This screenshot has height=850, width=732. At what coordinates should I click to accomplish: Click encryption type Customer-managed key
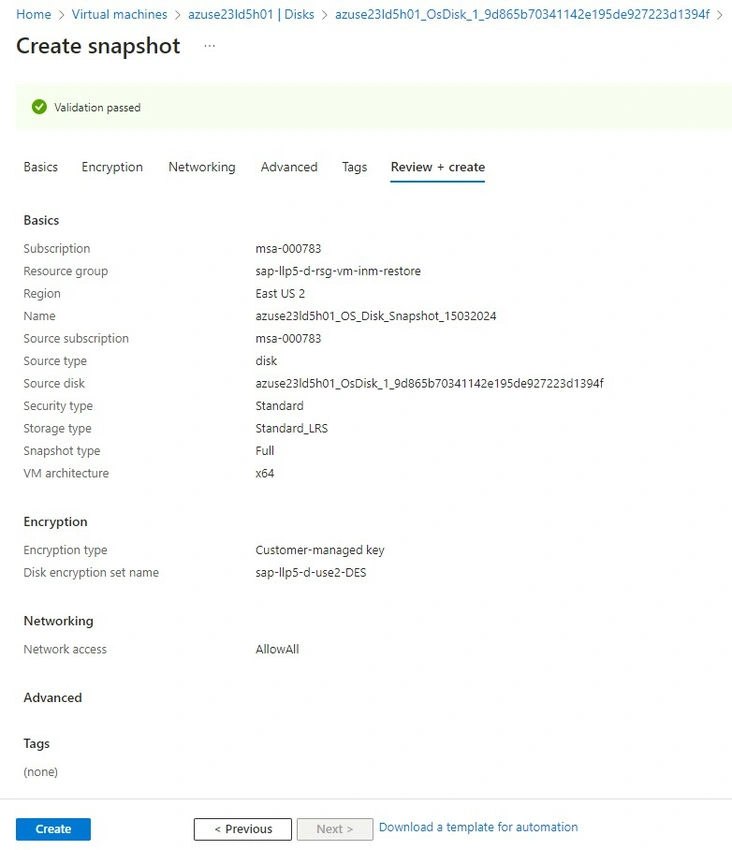[320, 550]
